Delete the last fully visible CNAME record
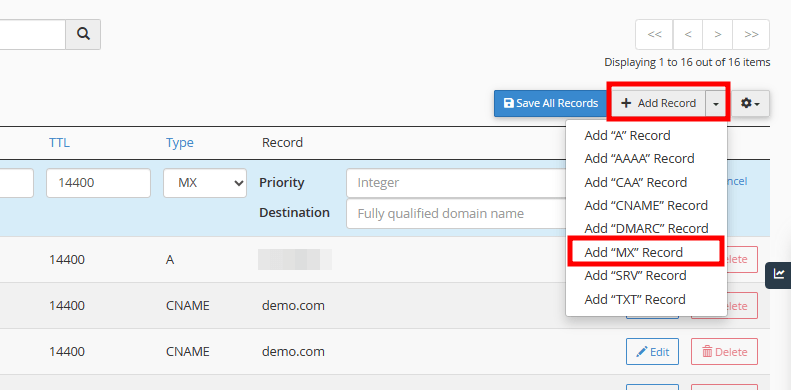The image size is (791, 390). [x=724, y=352]
